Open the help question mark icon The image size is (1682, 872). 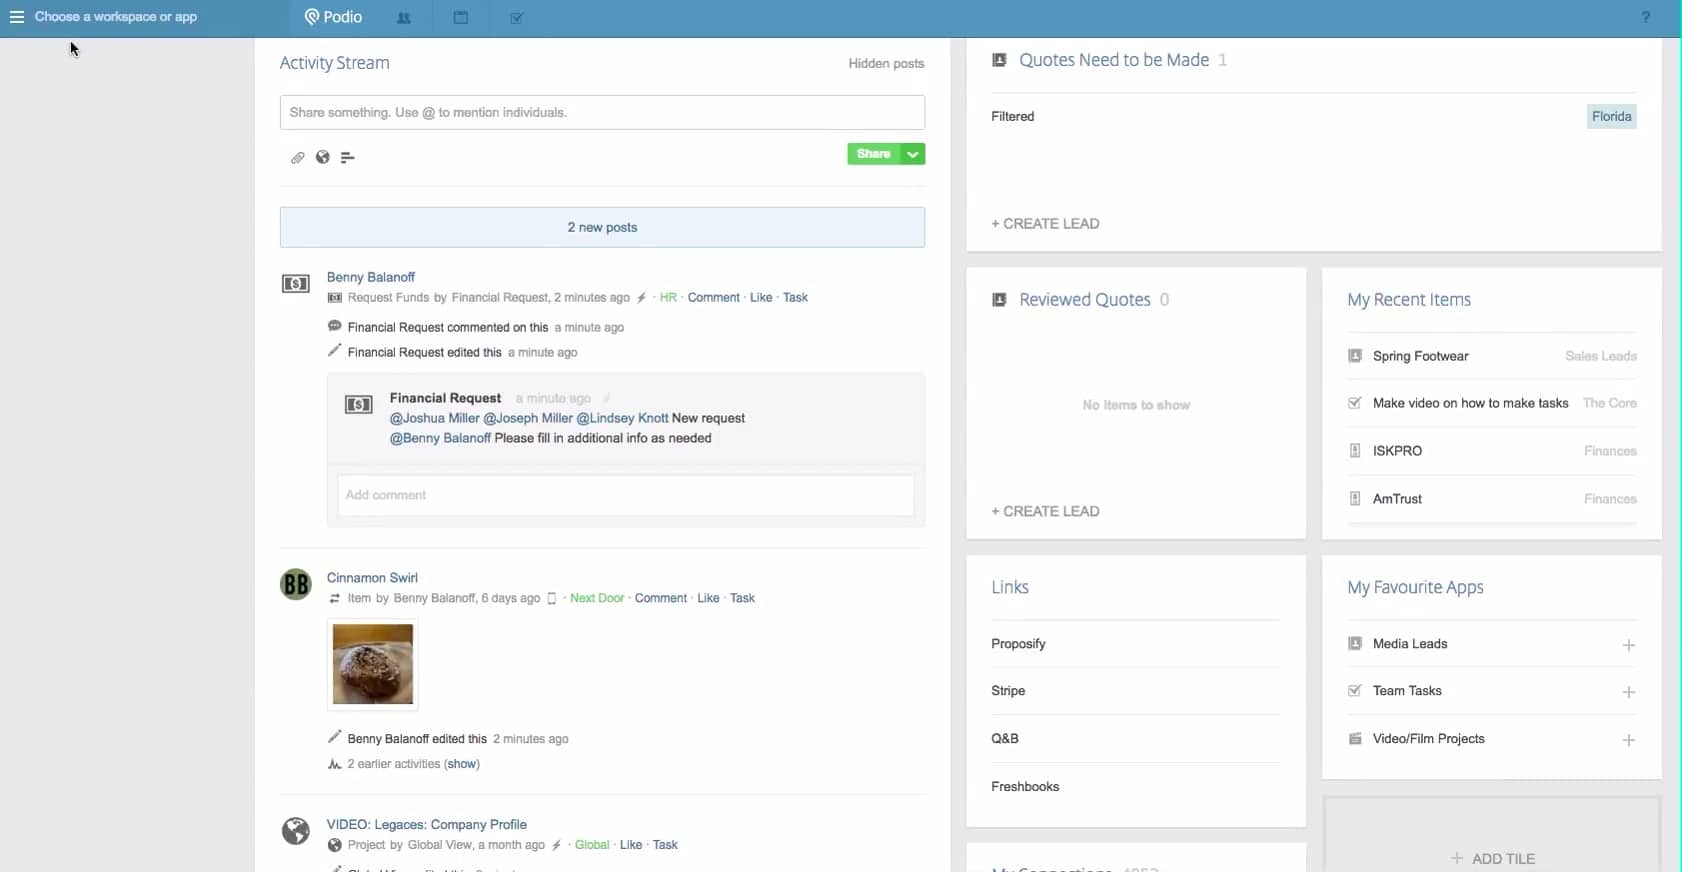[x=1646, y=17]
